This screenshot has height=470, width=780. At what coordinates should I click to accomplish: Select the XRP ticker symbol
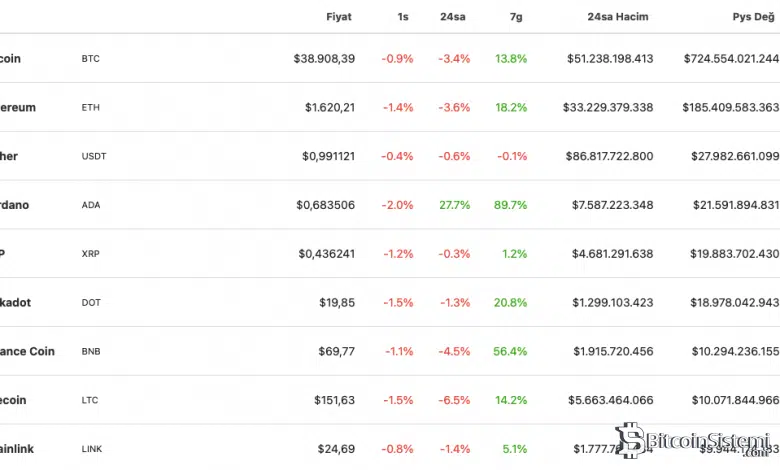[91, 254]
